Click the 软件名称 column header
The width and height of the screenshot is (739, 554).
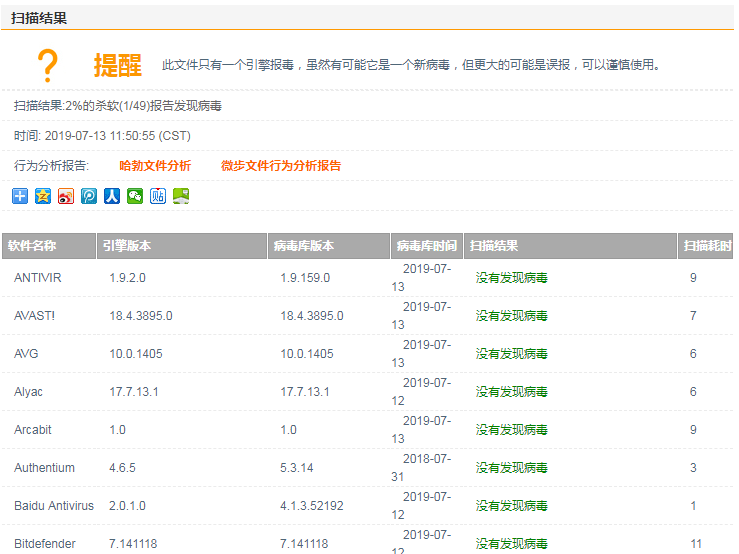(x=33, y=246)
